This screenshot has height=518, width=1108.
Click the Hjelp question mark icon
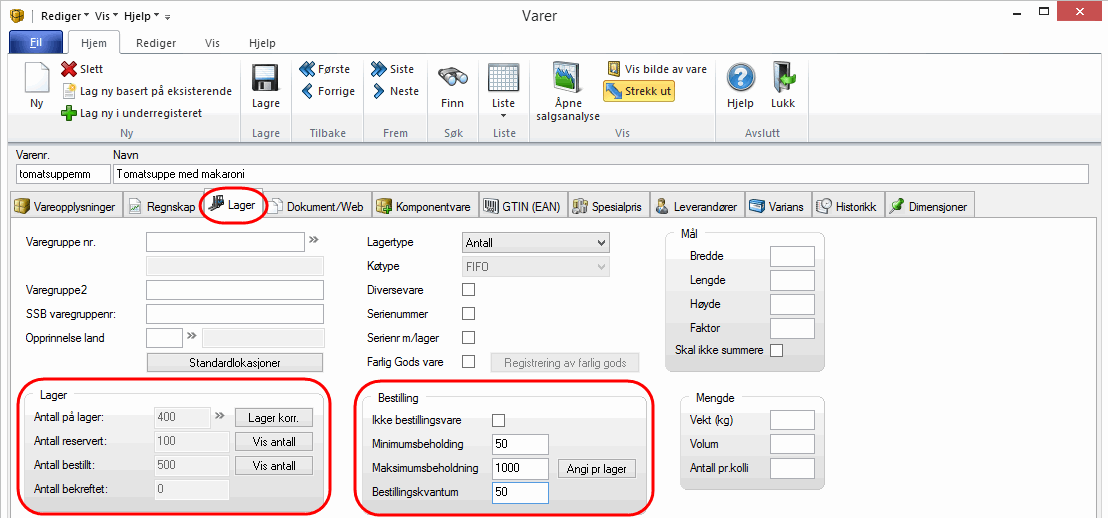740,79
